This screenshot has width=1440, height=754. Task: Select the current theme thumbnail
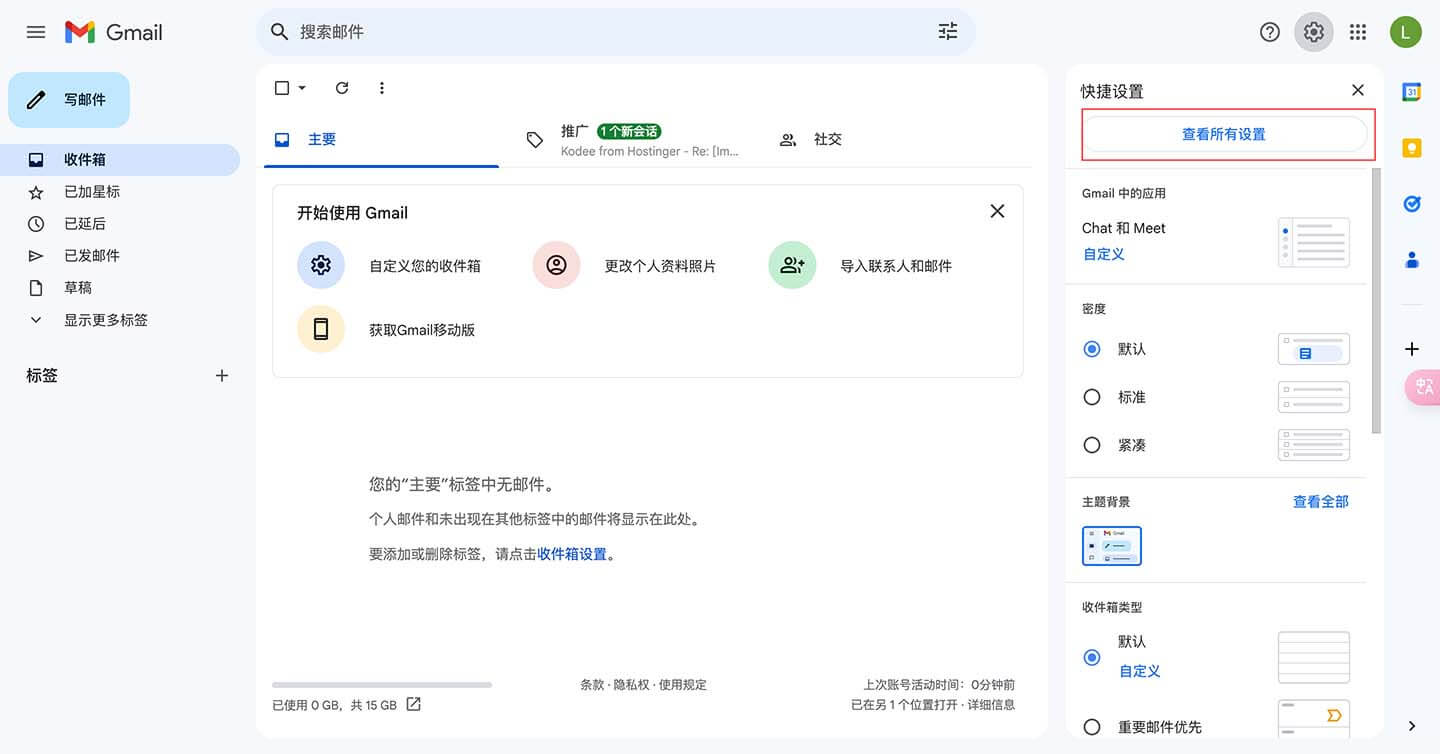click(x=1112, y=546)
